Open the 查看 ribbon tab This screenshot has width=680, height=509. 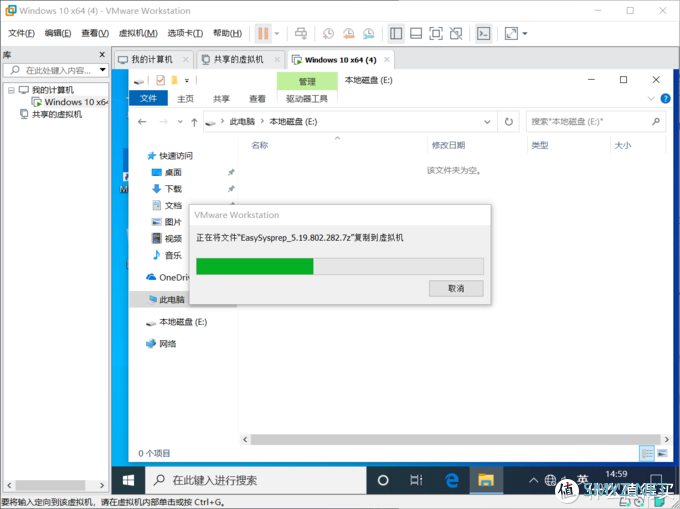coord(257,99)
